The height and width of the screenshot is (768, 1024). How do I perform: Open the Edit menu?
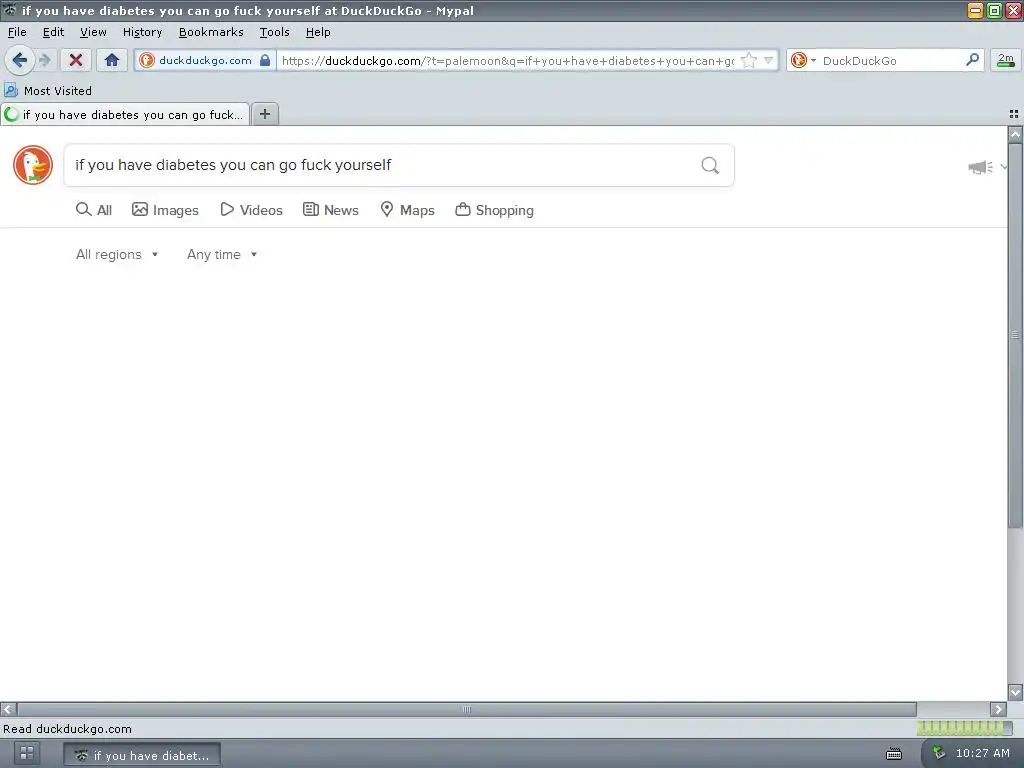pos(53,32)
